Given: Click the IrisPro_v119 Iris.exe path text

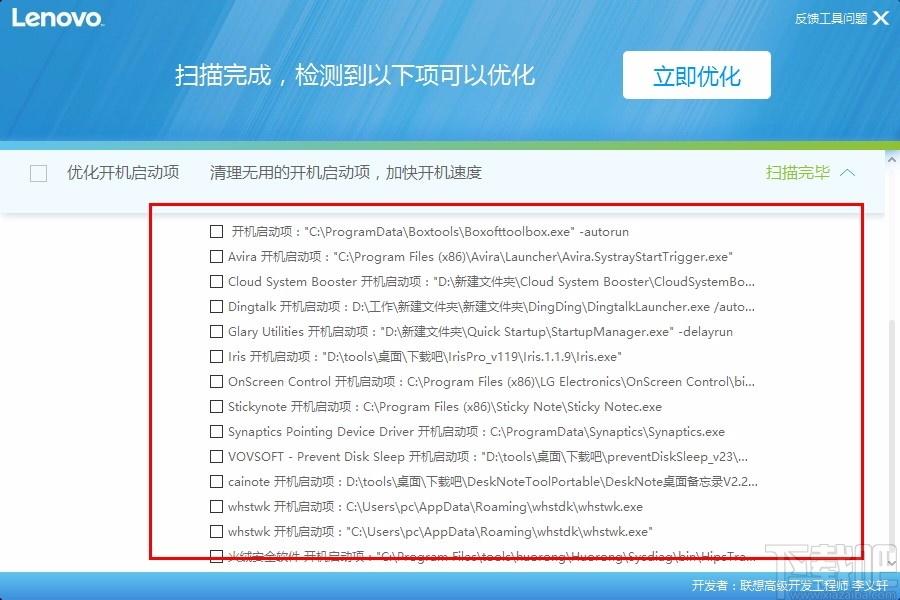Looking at the screenshot, I should point(472,357).
